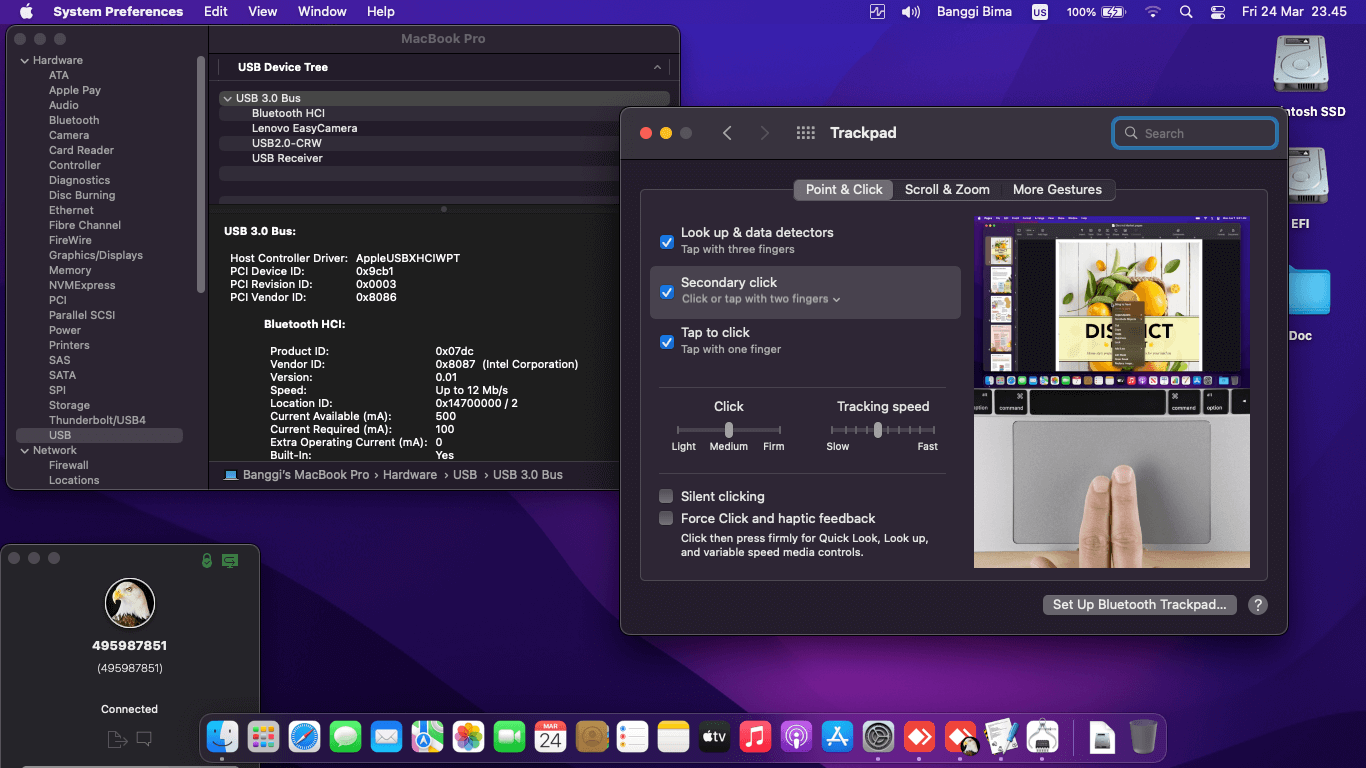Open Control Center from the menu bar
Viewport: 1366px width, 768px height.
pos(1218,11)
